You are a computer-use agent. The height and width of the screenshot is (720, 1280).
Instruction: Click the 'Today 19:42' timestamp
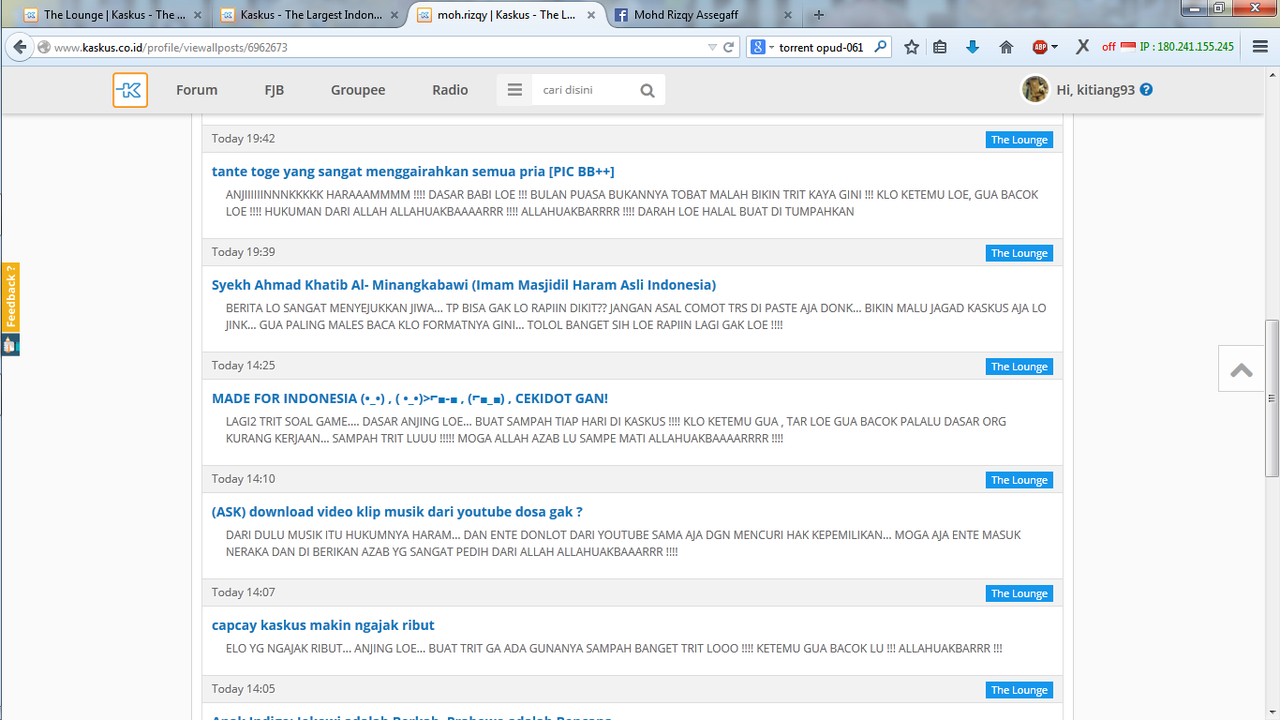tap(243, 139)
